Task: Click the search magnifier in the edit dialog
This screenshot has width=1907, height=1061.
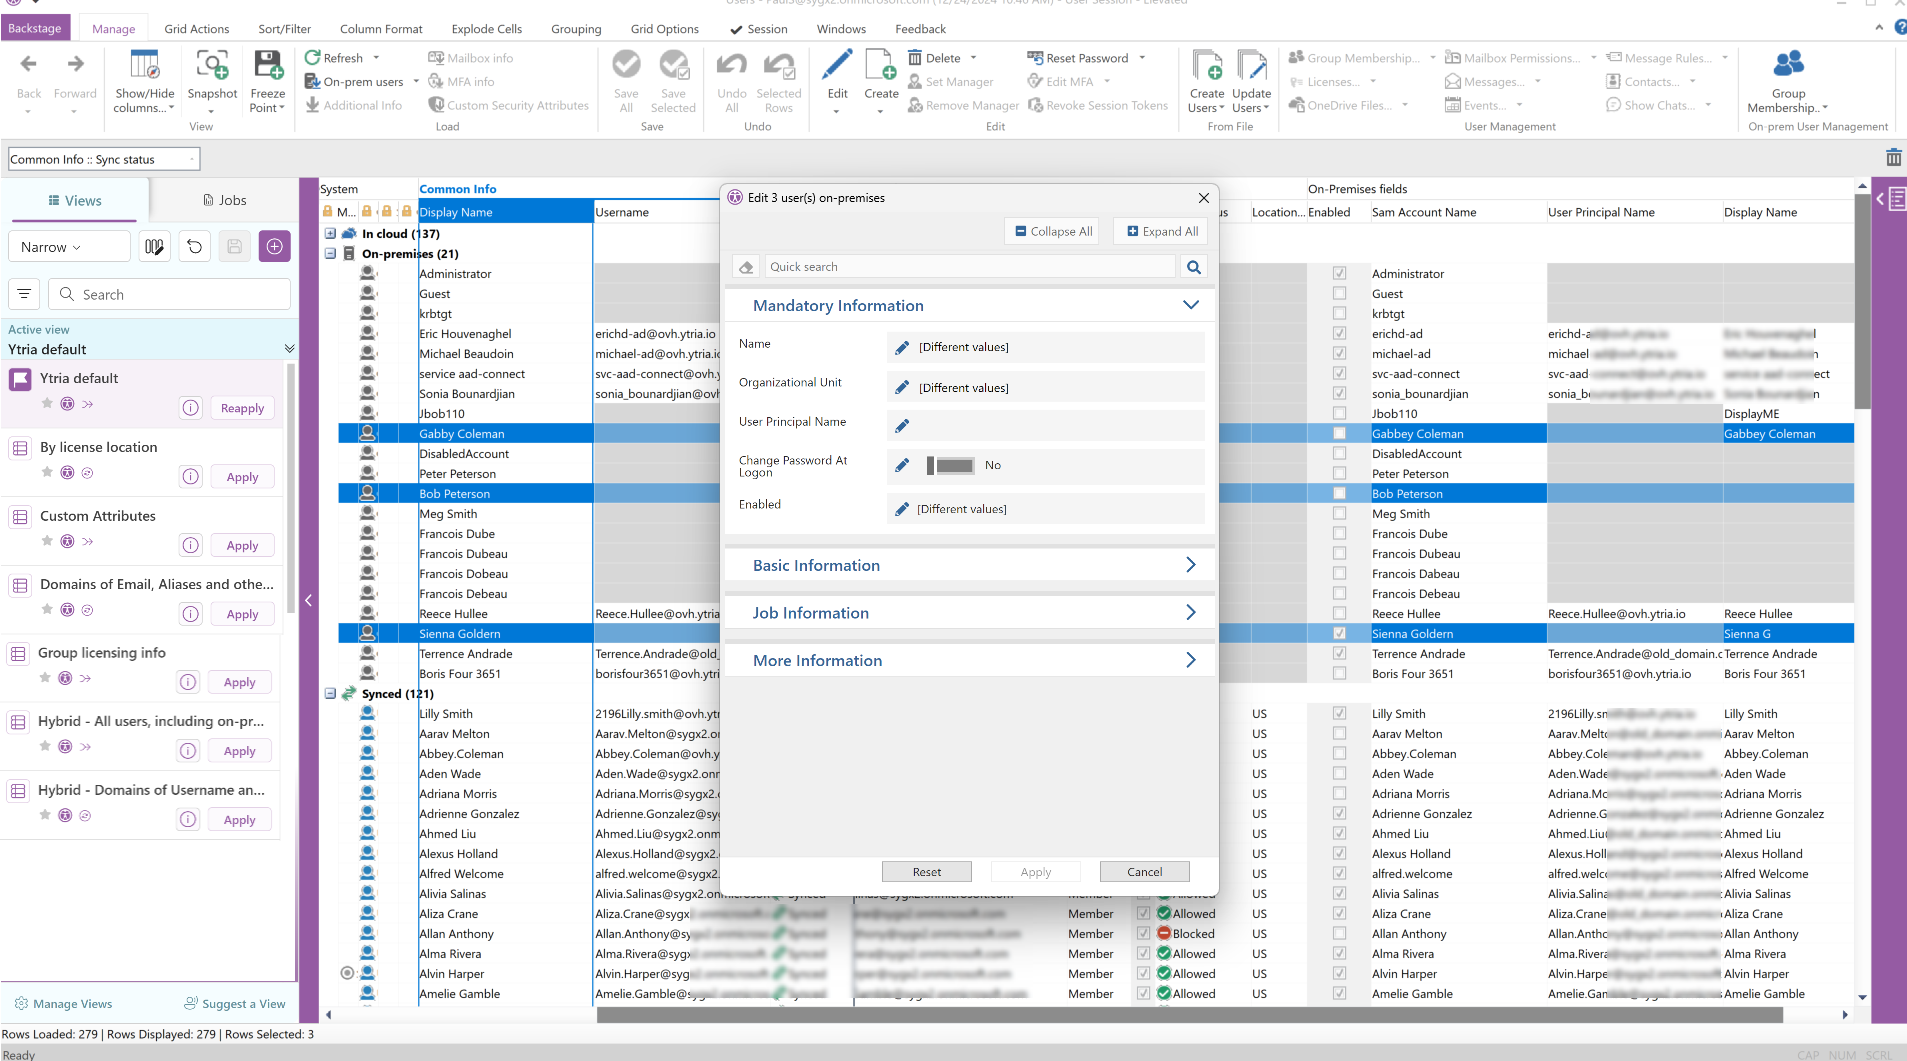Action: [1193, 267]
